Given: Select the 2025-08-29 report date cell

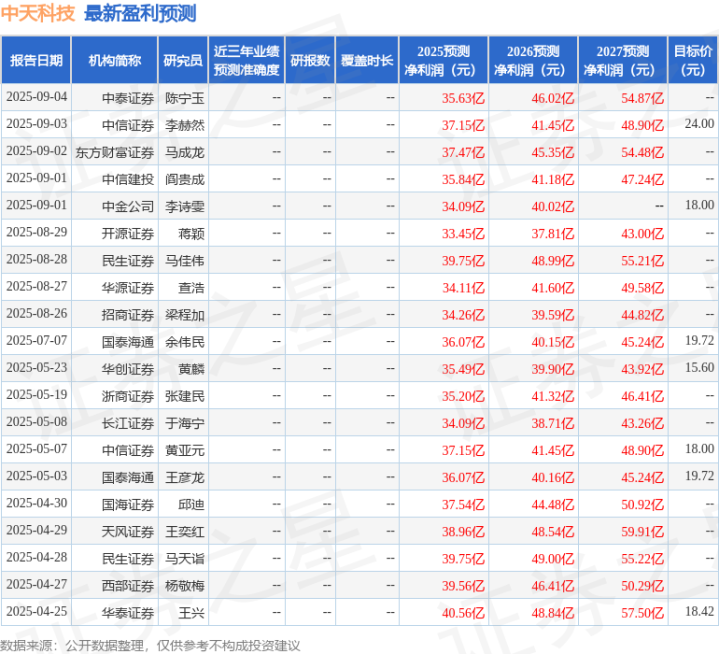Looking at the screenshot, I should coord(36,233).
